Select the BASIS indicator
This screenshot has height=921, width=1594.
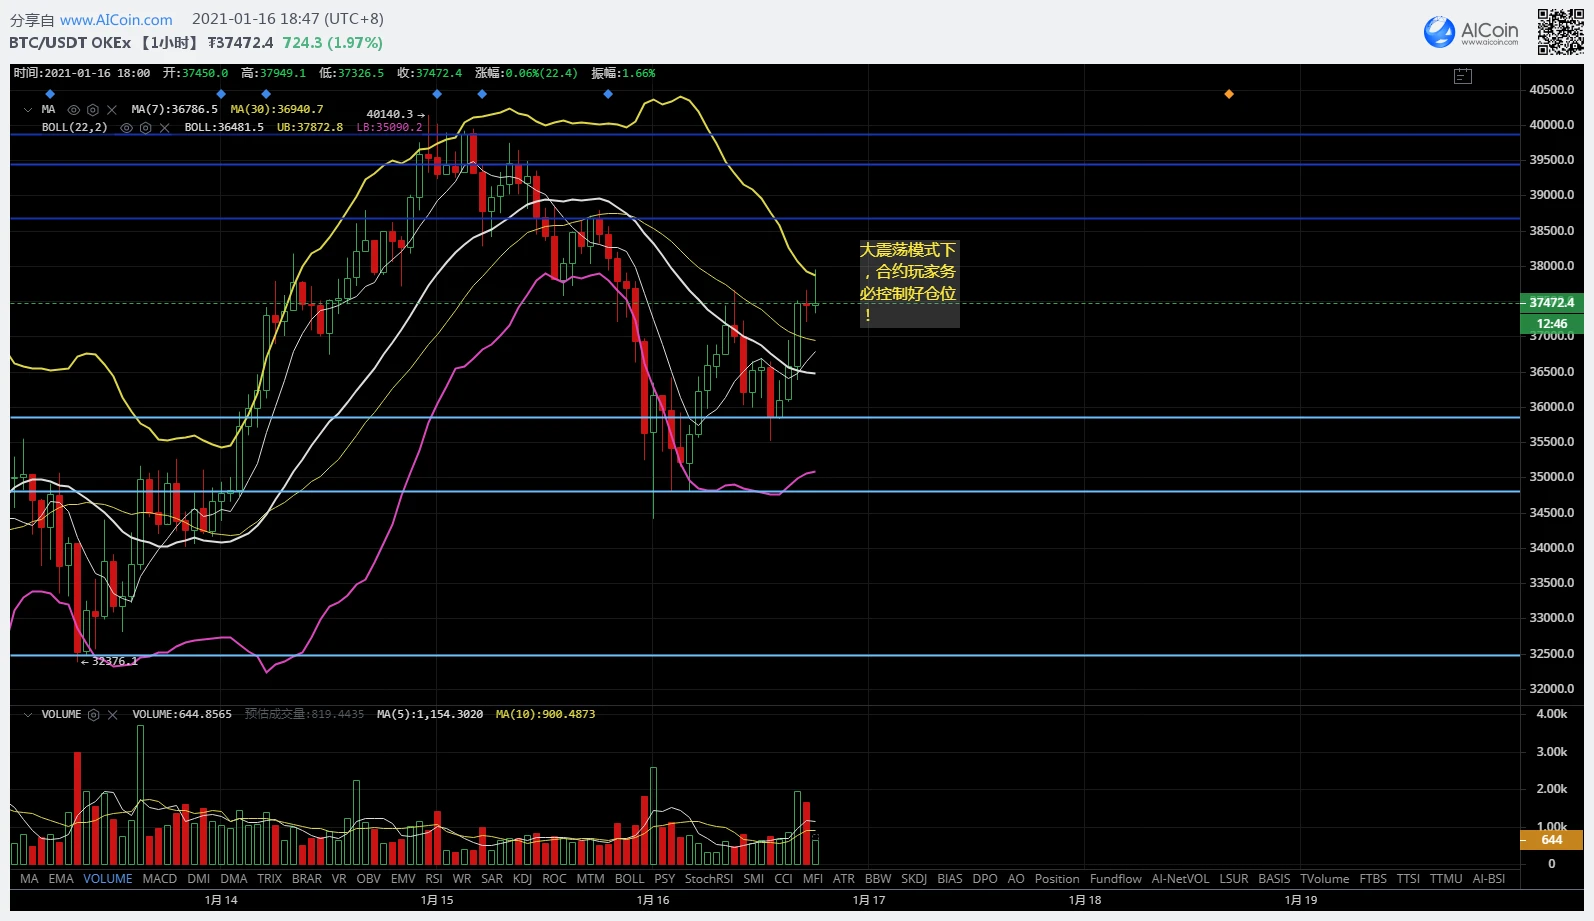click(1274, 879)
